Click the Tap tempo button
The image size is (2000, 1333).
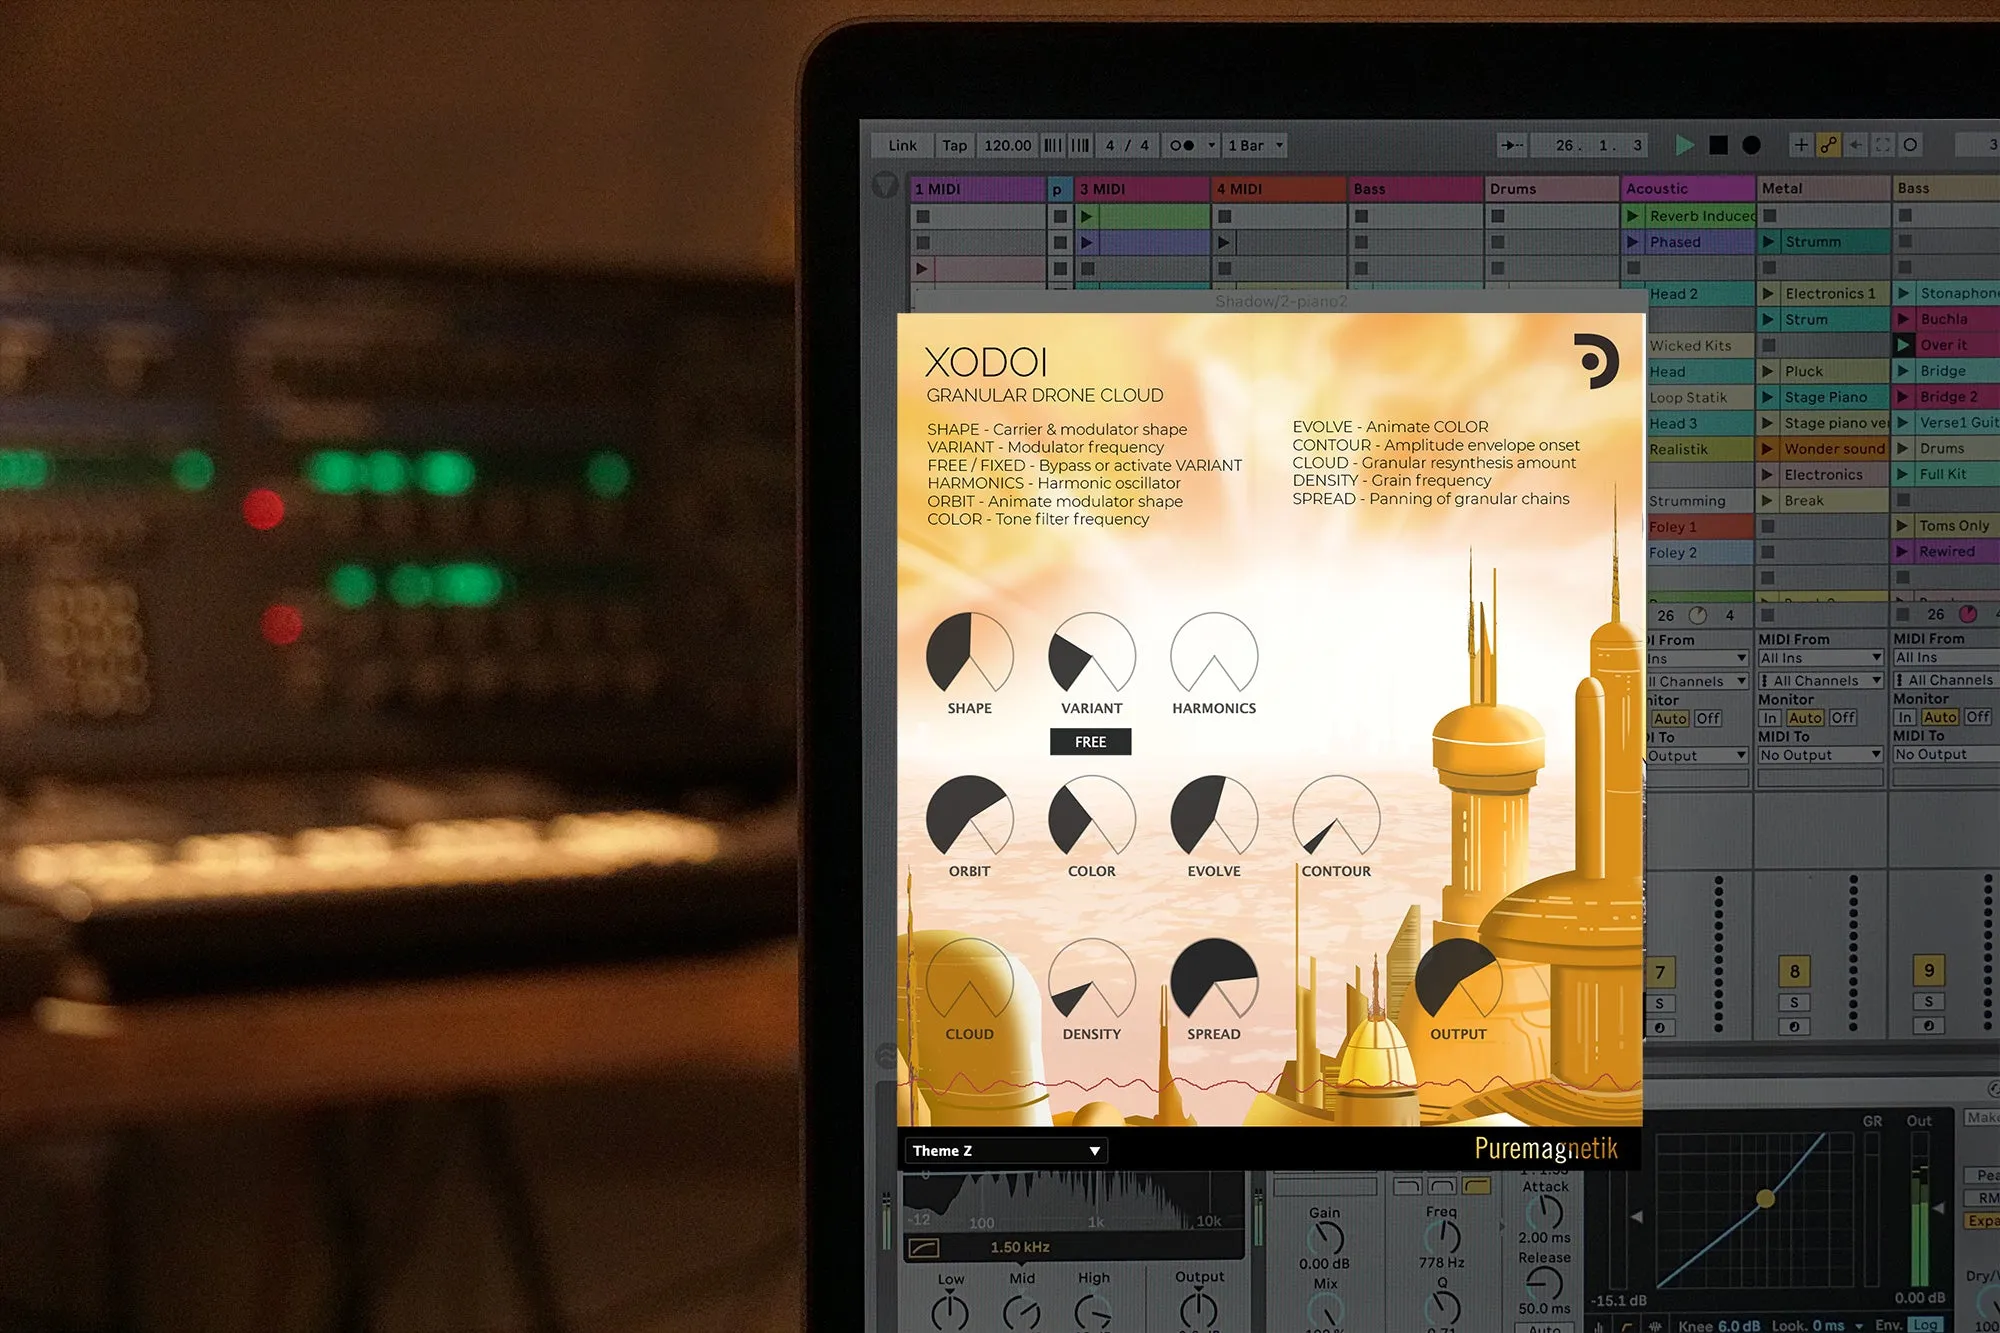[955, 146]
